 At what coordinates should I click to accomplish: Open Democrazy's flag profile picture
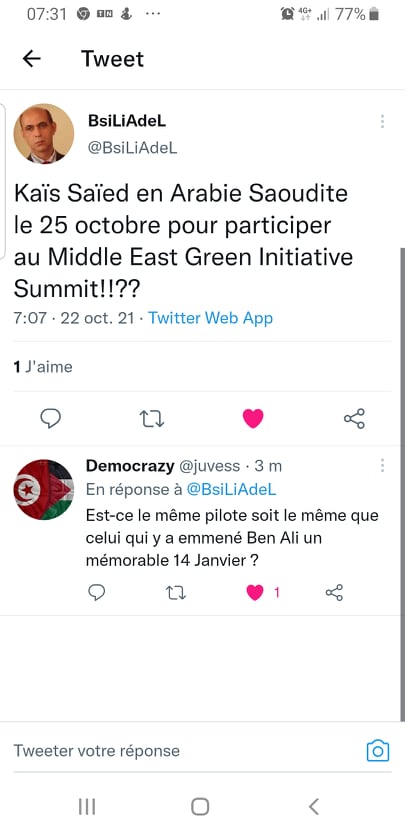(44, 489)
